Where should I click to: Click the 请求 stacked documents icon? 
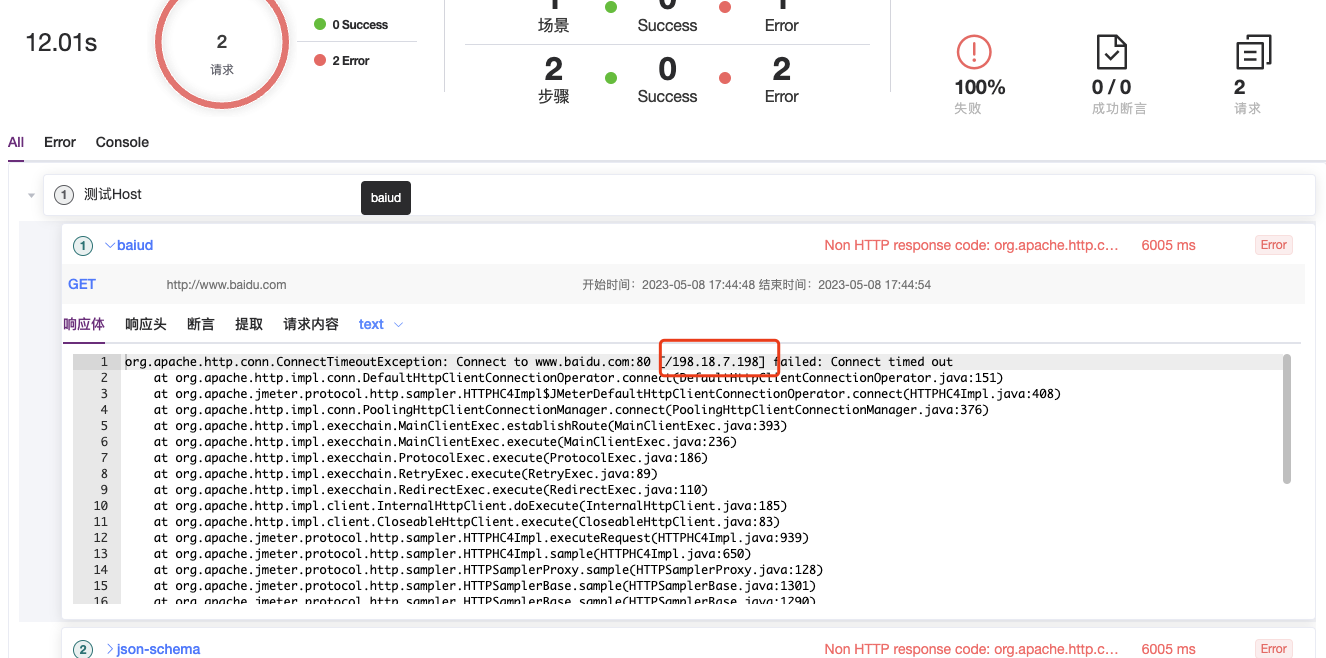click(1250, 51)
